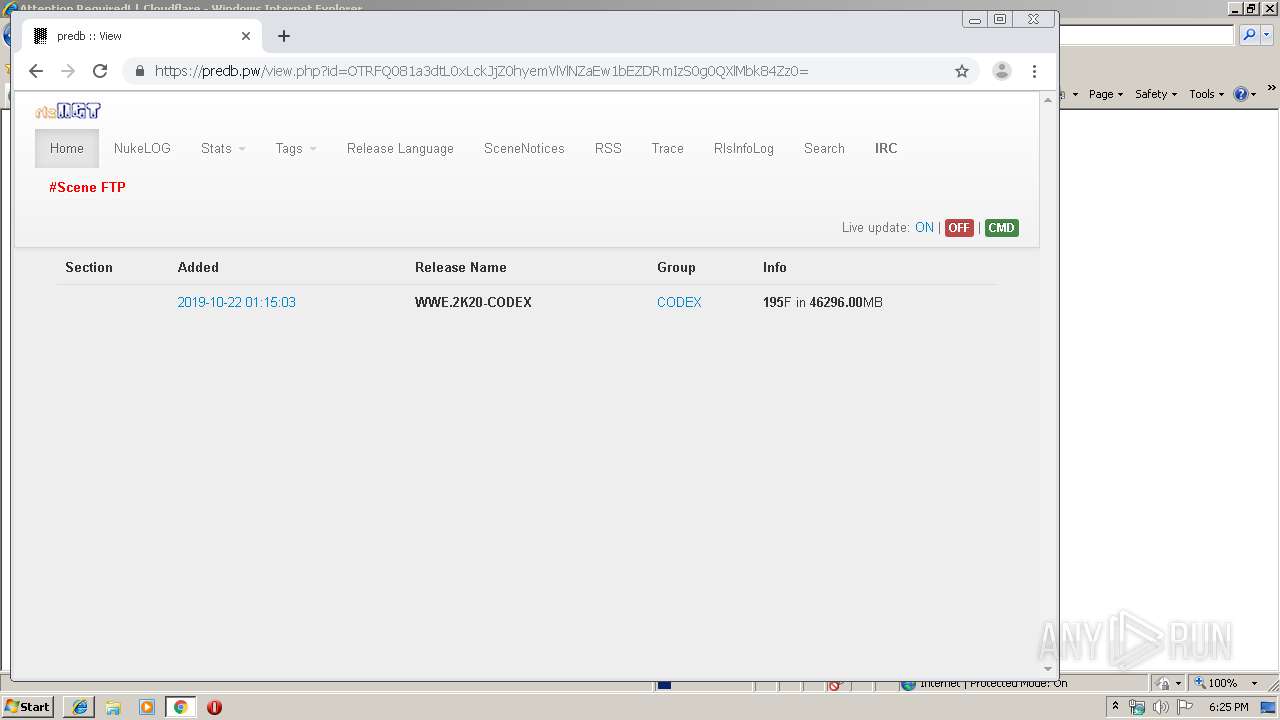Click the #Scene FTP link
Image resolution: width=1280 pixels, height=720 pixels.
point(87,187)
